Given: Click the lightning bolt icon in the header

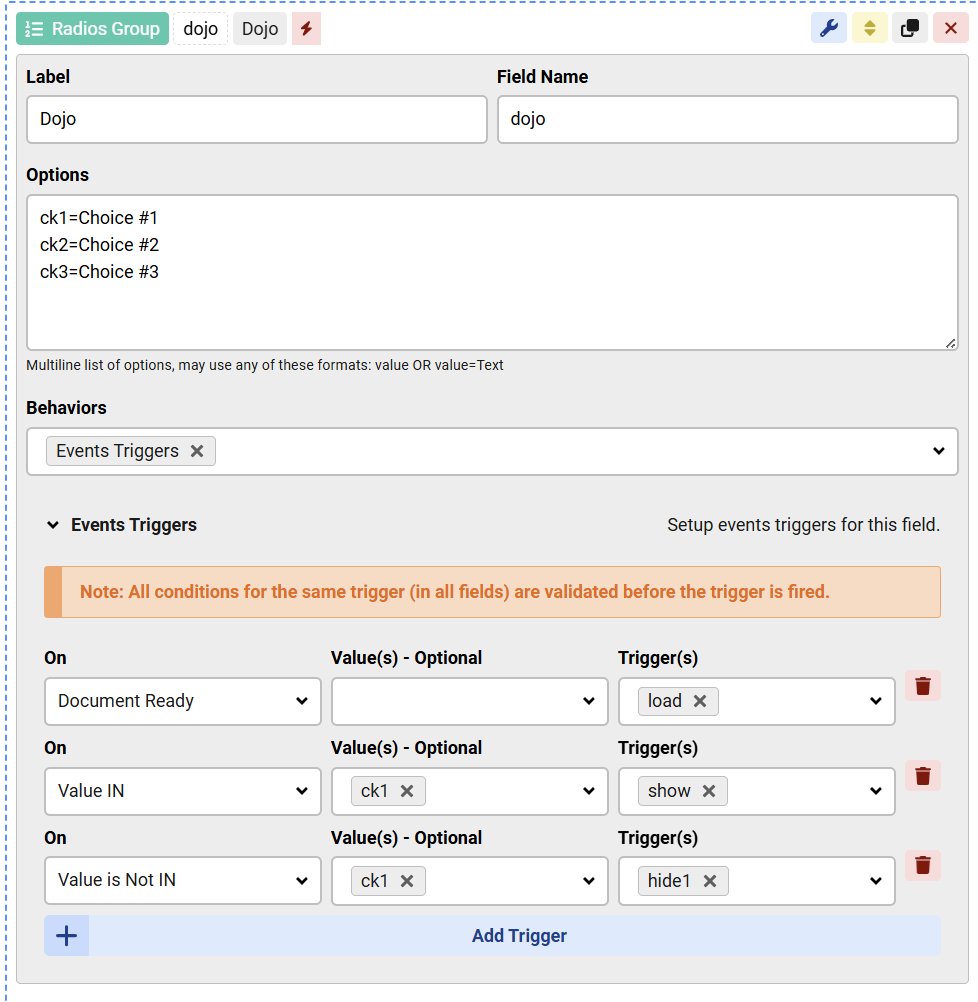Looking at the screenshot, I should coord(305,28).
